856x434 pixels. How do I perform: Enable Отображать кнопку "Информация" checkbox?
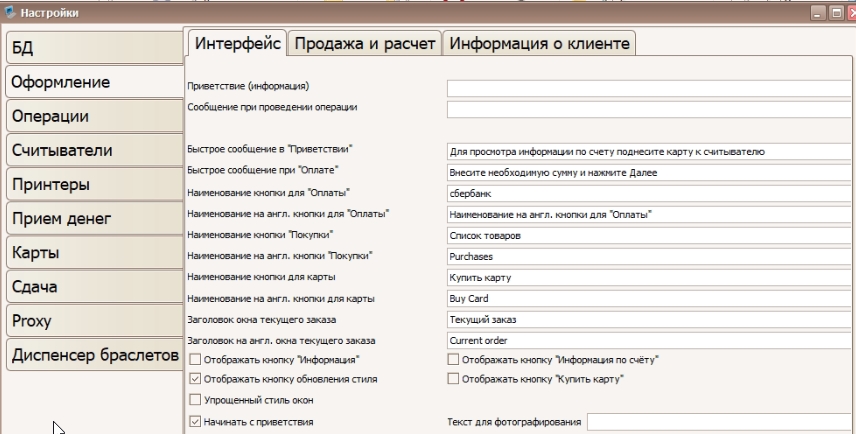pyautogui.click(x=195, y=360)
